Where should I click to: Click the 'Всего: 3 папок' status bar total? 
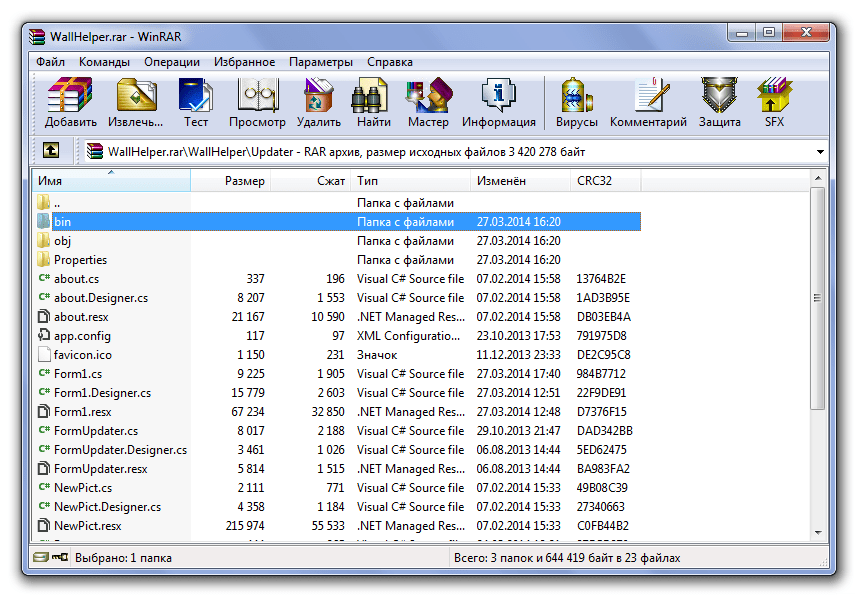pos(567,558)
